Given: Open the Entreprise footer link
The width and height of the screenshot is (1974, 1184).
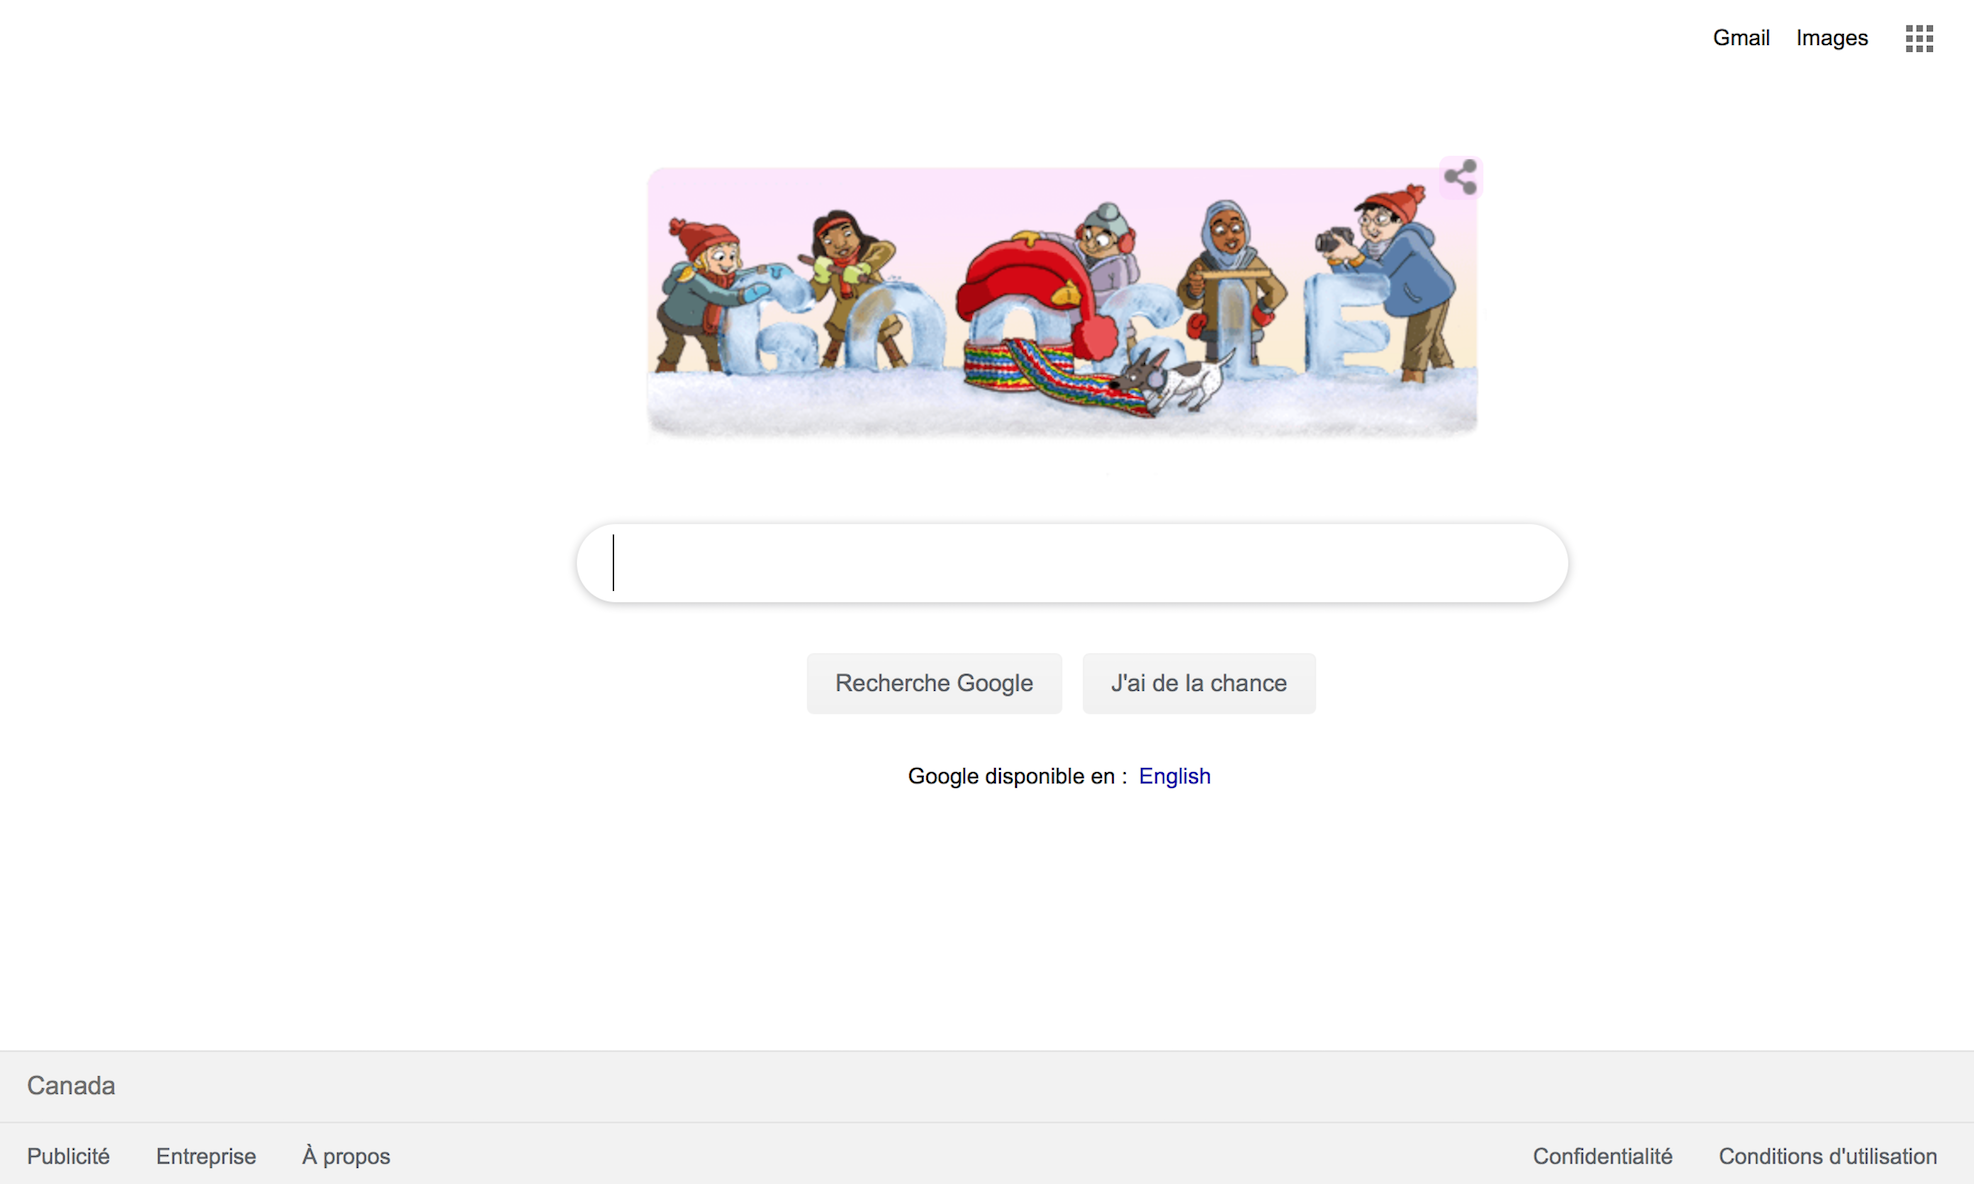Looking at the screenshot, I should coord(206,1156).
